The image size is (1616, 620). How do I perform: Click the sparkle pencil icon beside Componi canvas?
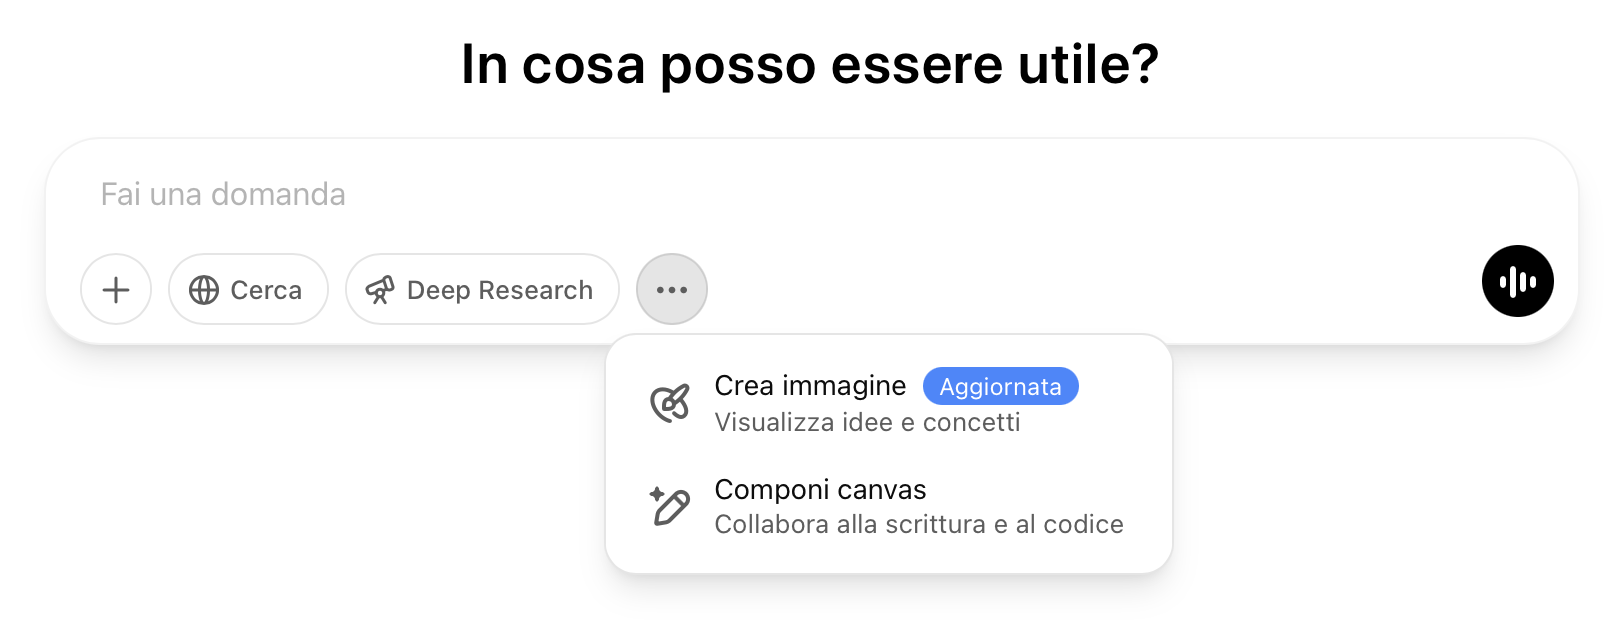point(670,506)
